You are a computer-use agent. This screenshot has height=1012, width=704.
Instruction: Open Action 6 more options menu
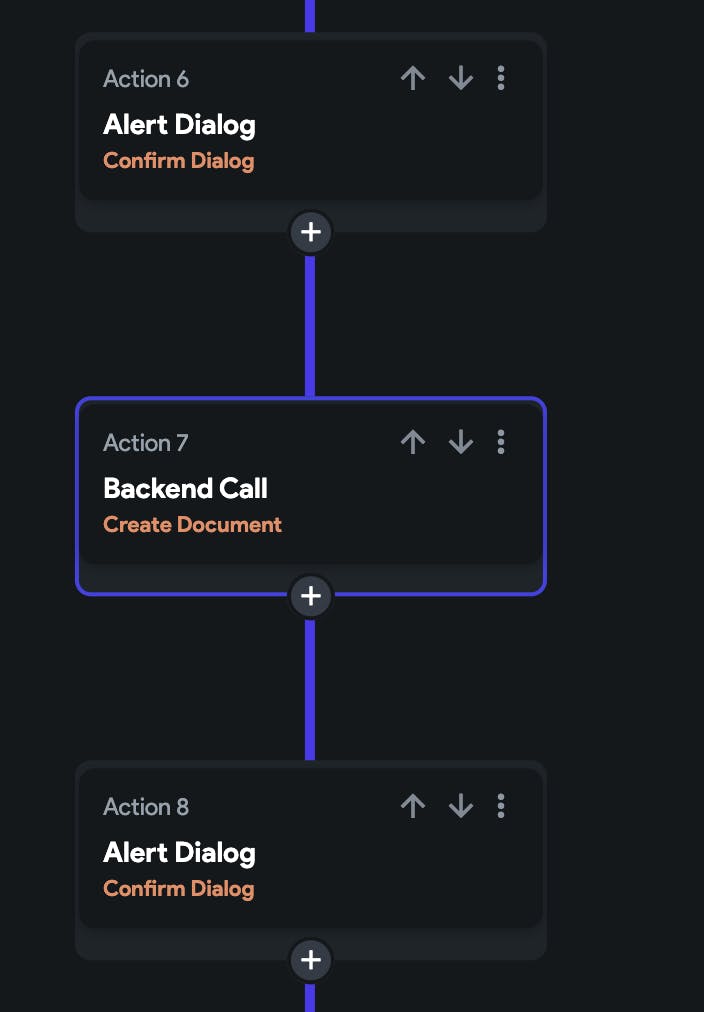[501, 78]
